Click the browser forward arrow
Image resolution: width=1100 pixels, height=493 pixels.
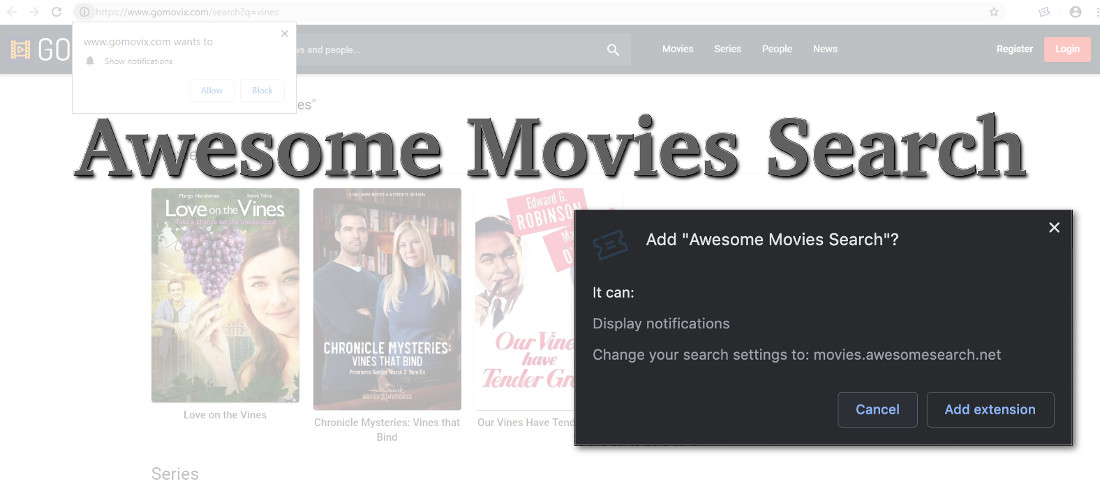pos(34,12)
